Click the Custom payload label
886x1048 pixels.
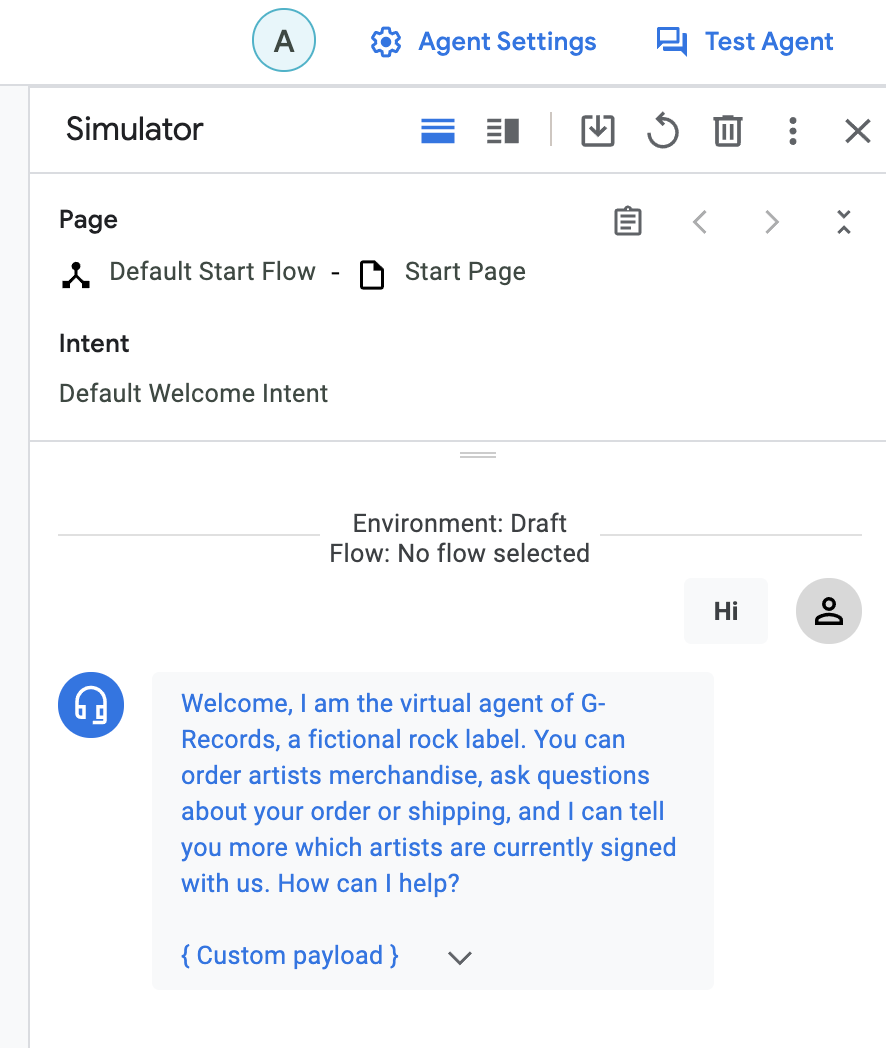290,956
